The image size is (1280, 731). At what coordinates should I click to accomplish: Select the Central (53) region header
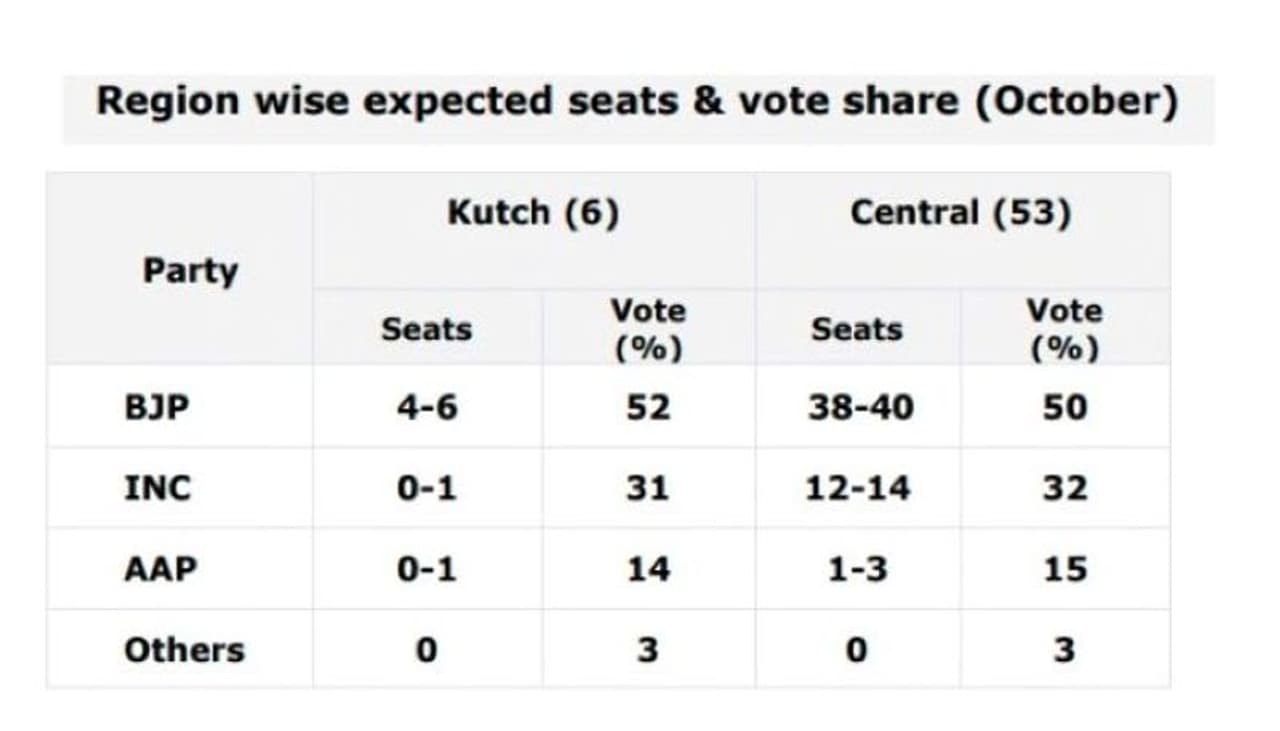point(960,213)
